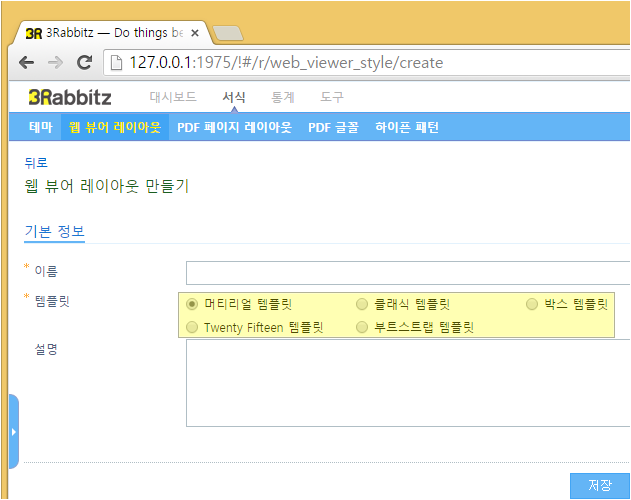Select the 머티리얼 템플릿 radio button
This screenshot has height=500, width=631.
click(x=192, y=304)
